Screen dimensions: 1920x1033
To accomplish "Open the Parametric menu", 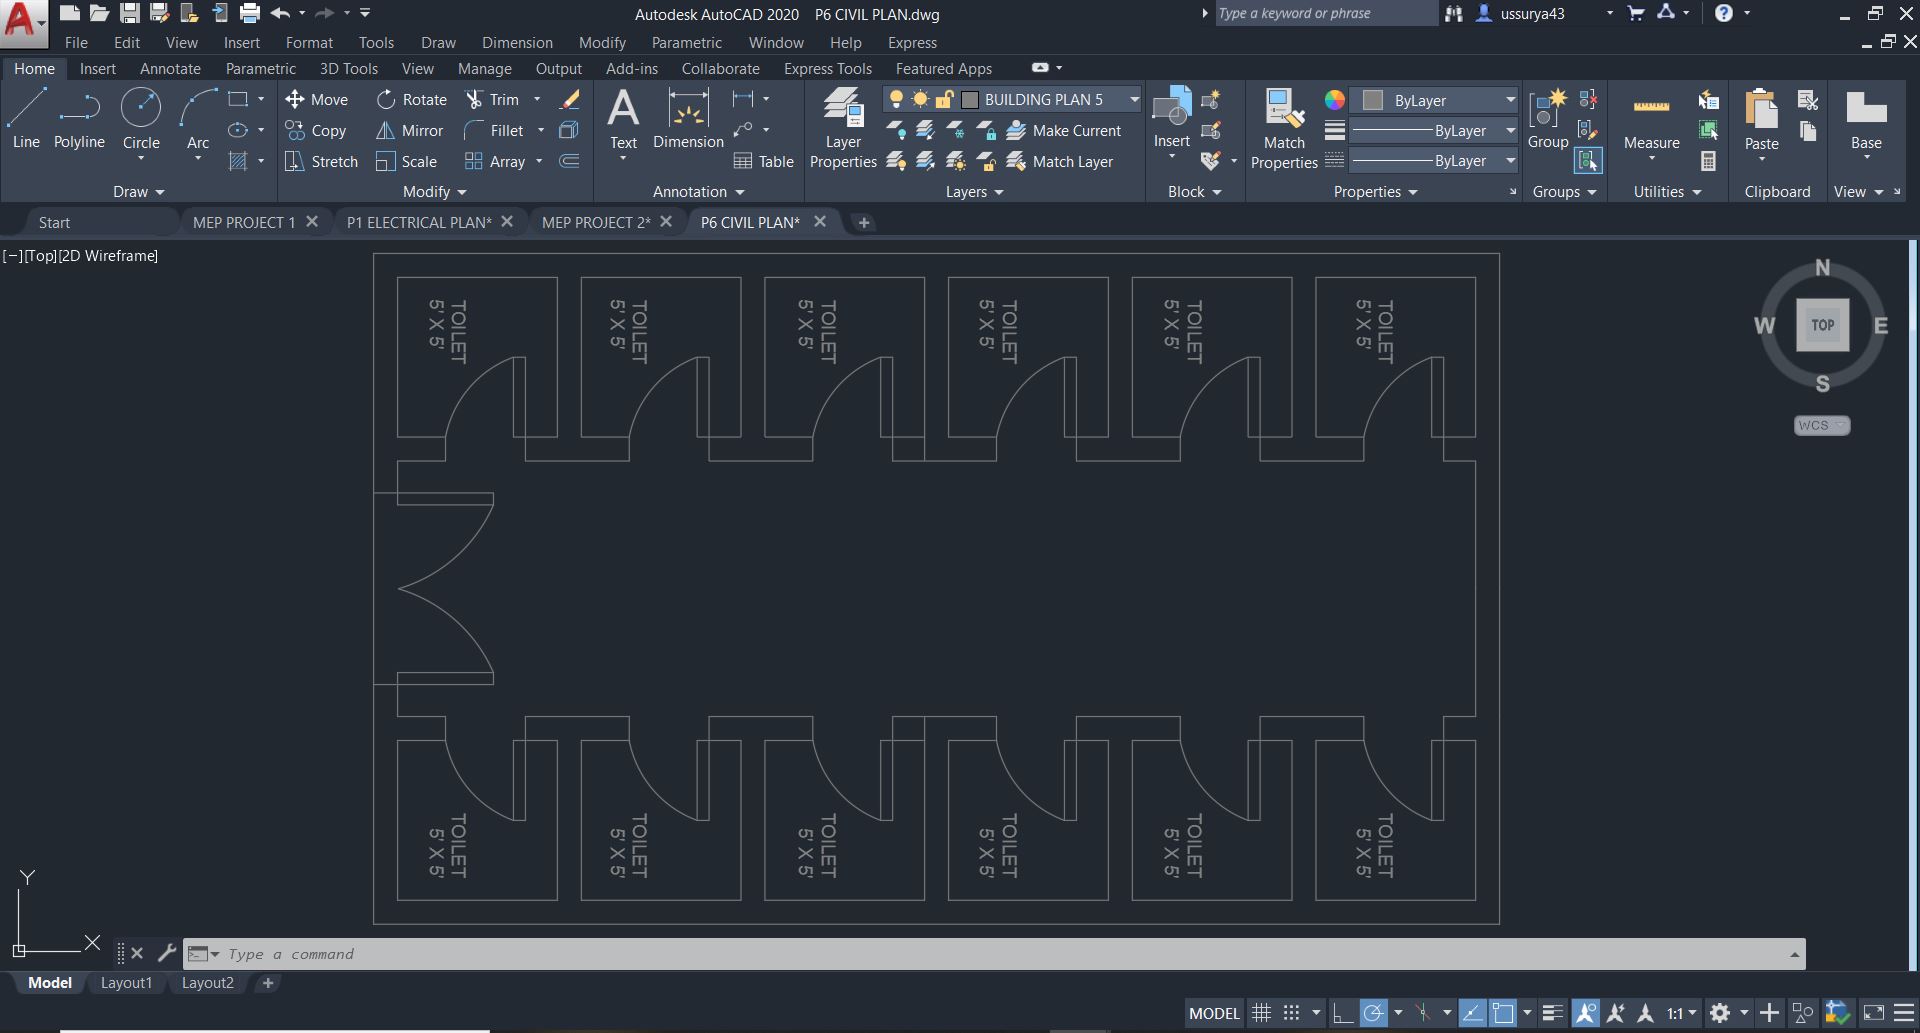I will 686,42.
